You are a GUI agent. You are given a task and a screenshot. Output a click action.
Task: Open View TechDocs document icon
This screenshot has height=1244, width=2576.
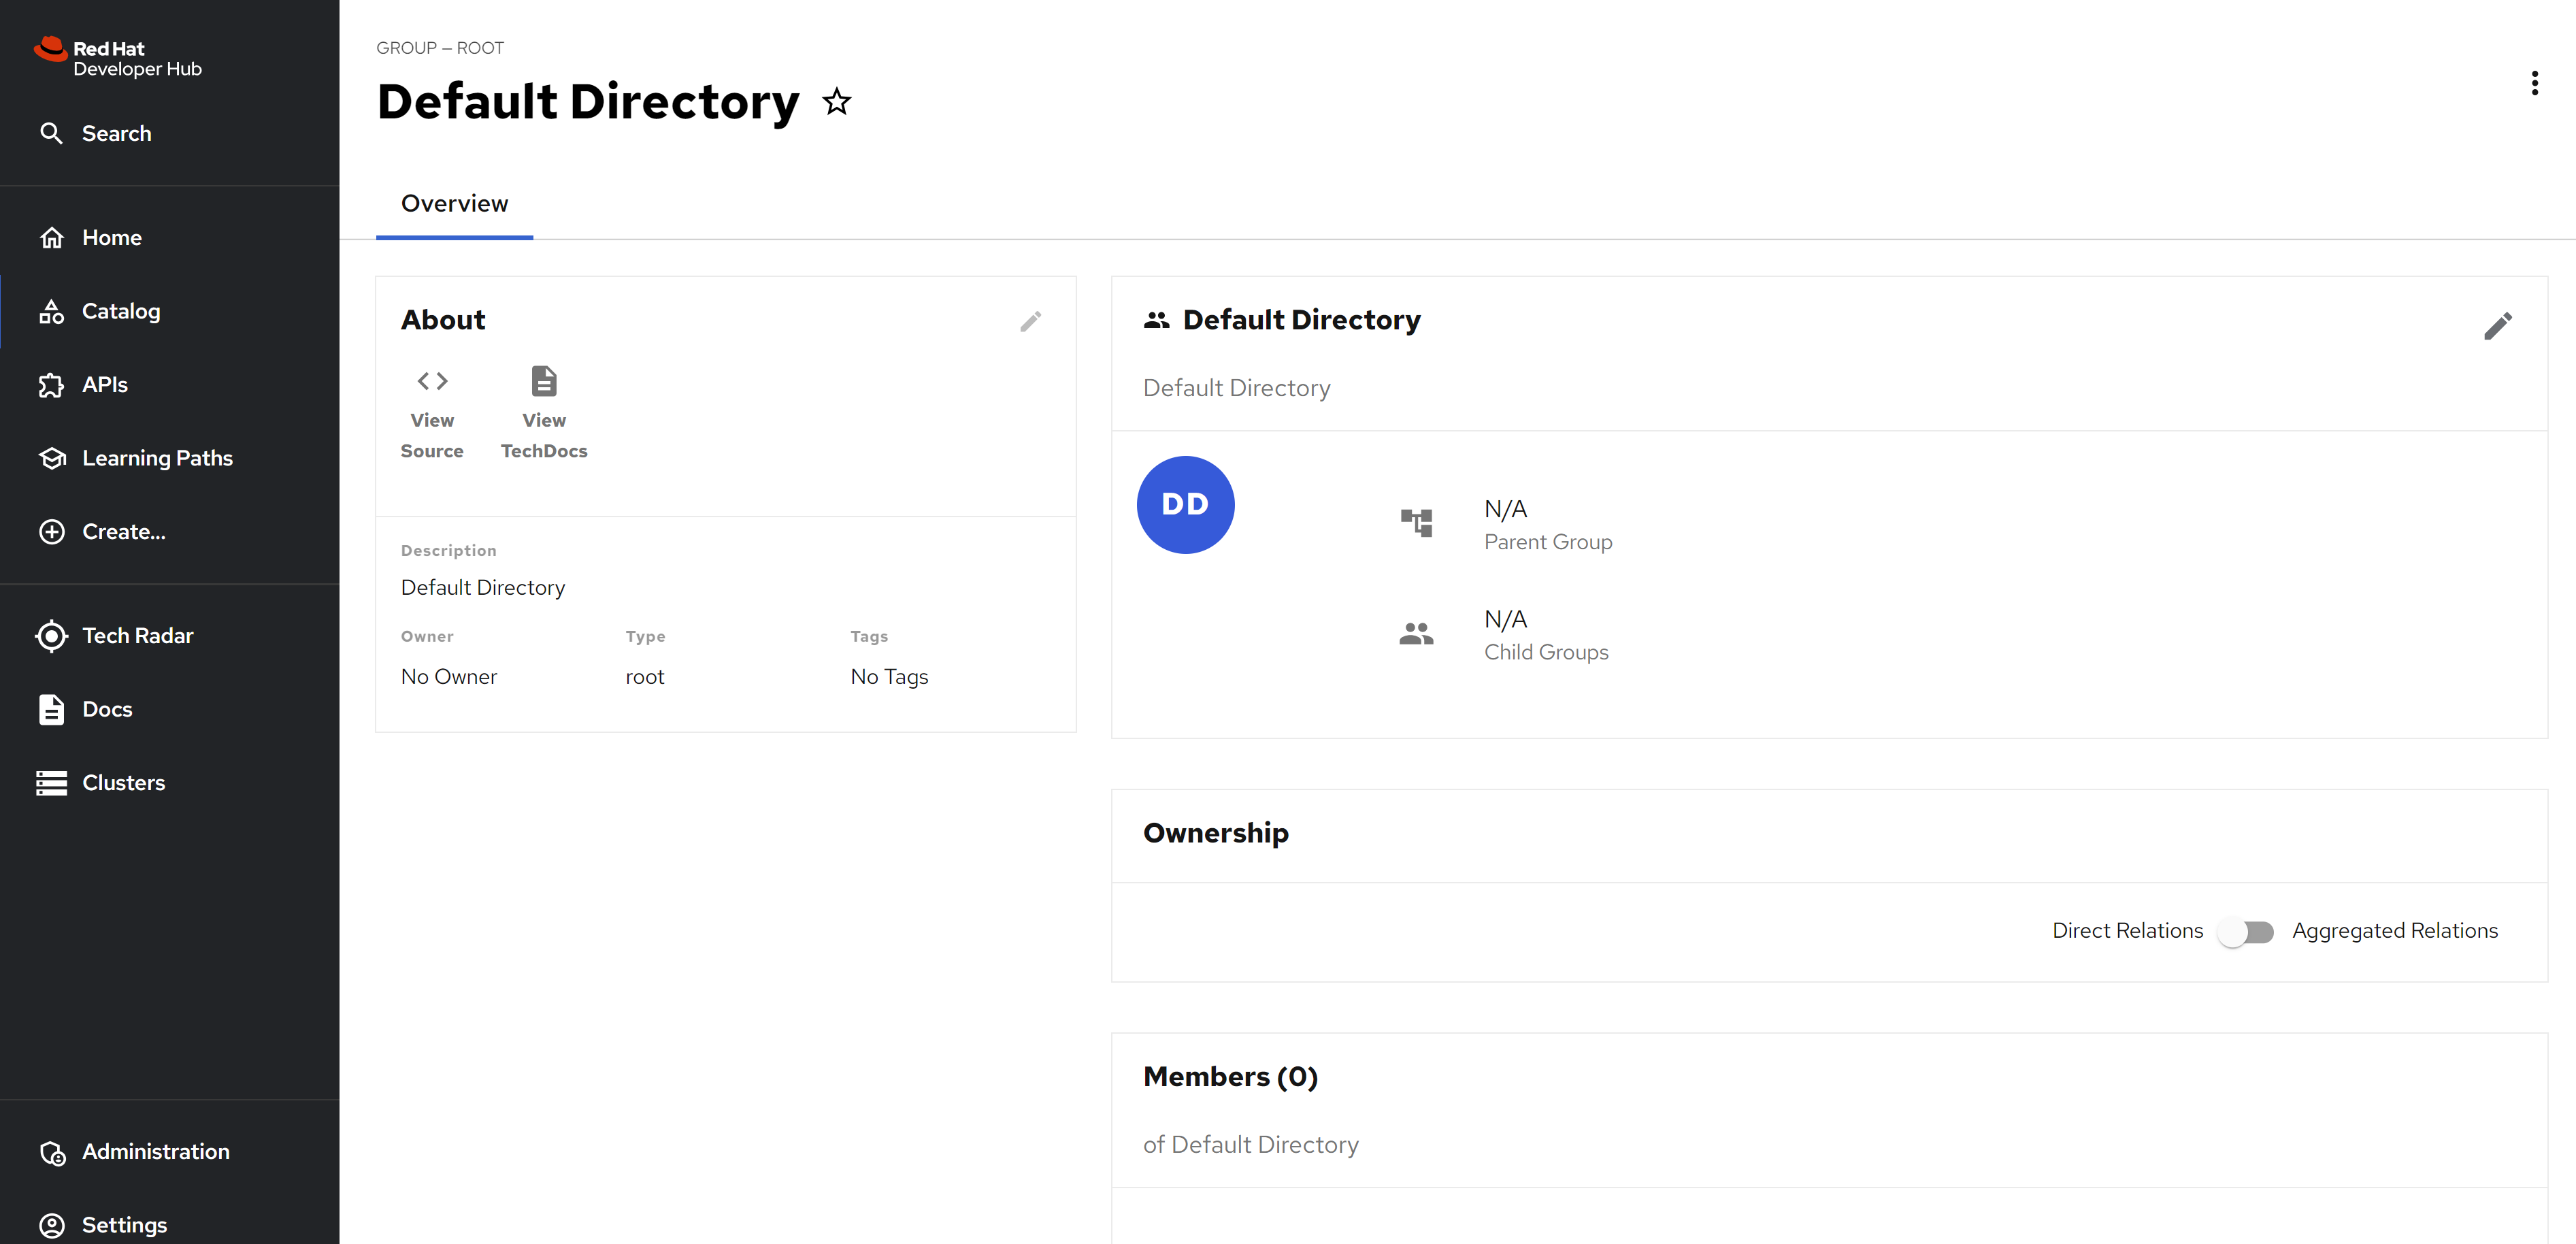(x=544, y=382)
